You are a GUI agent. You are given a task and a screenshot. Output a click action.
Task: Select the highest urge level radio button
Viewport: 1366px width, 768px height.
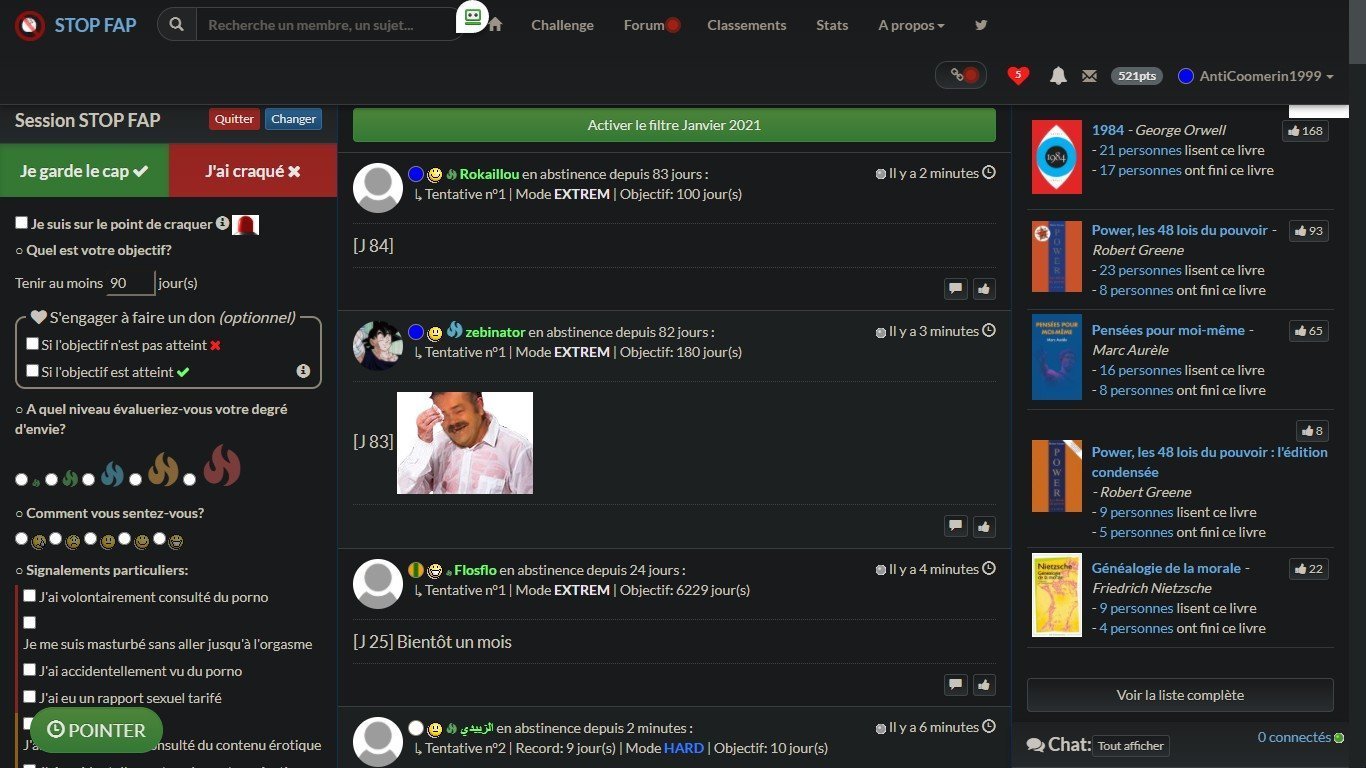(190, 480)
